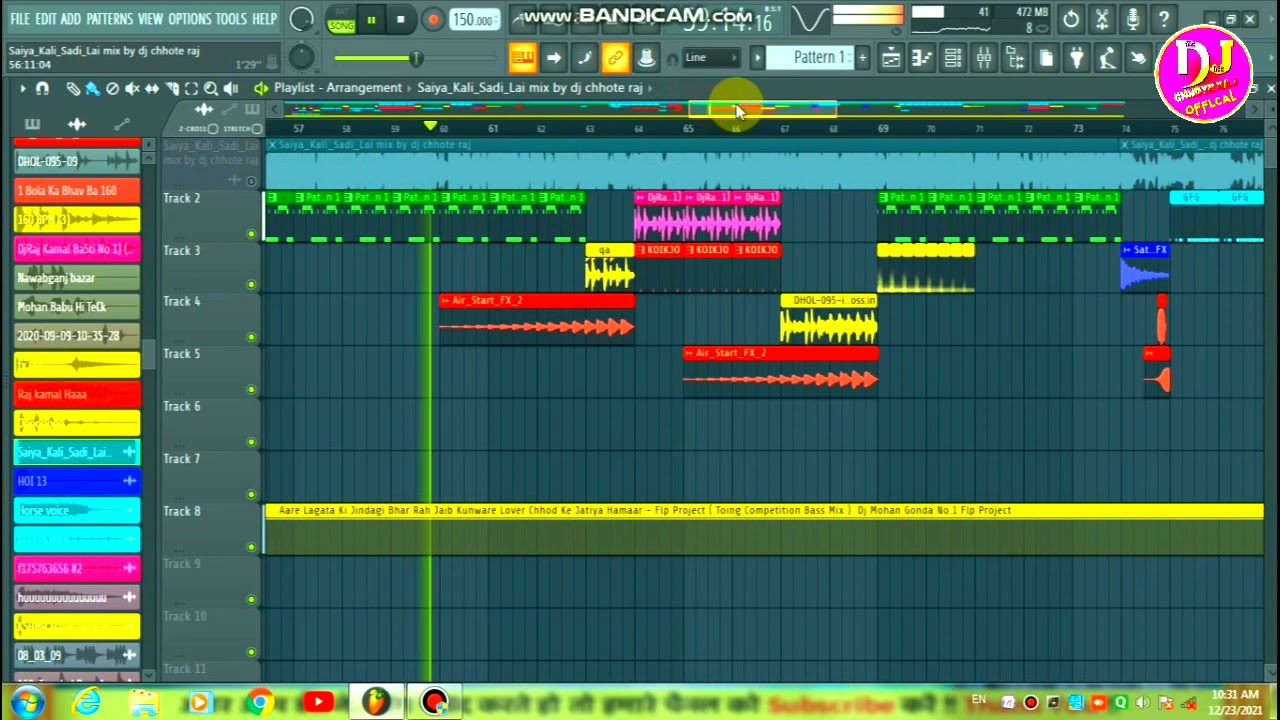Add a new pattern with plus button

tap(862, 58)
